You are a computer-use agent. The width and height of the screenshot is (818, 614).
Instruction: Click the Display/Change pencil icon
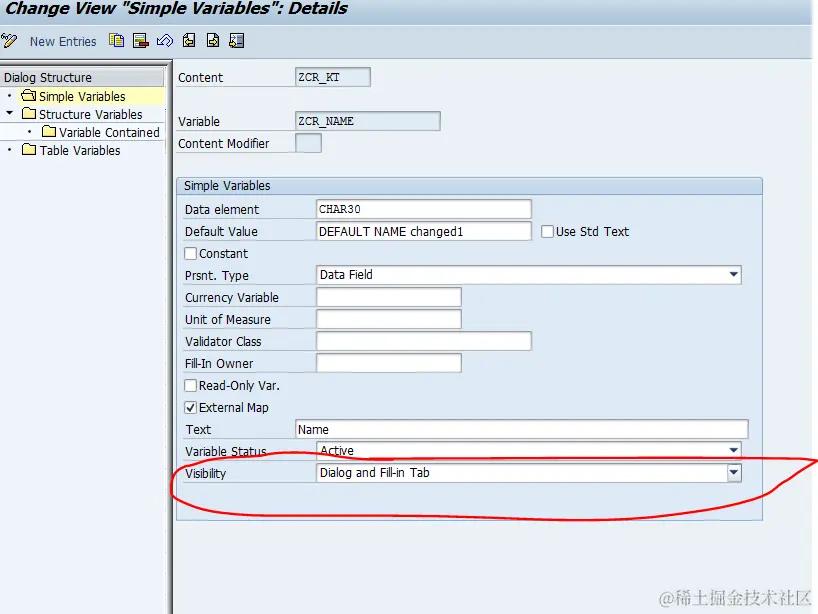tap(9, 41)
